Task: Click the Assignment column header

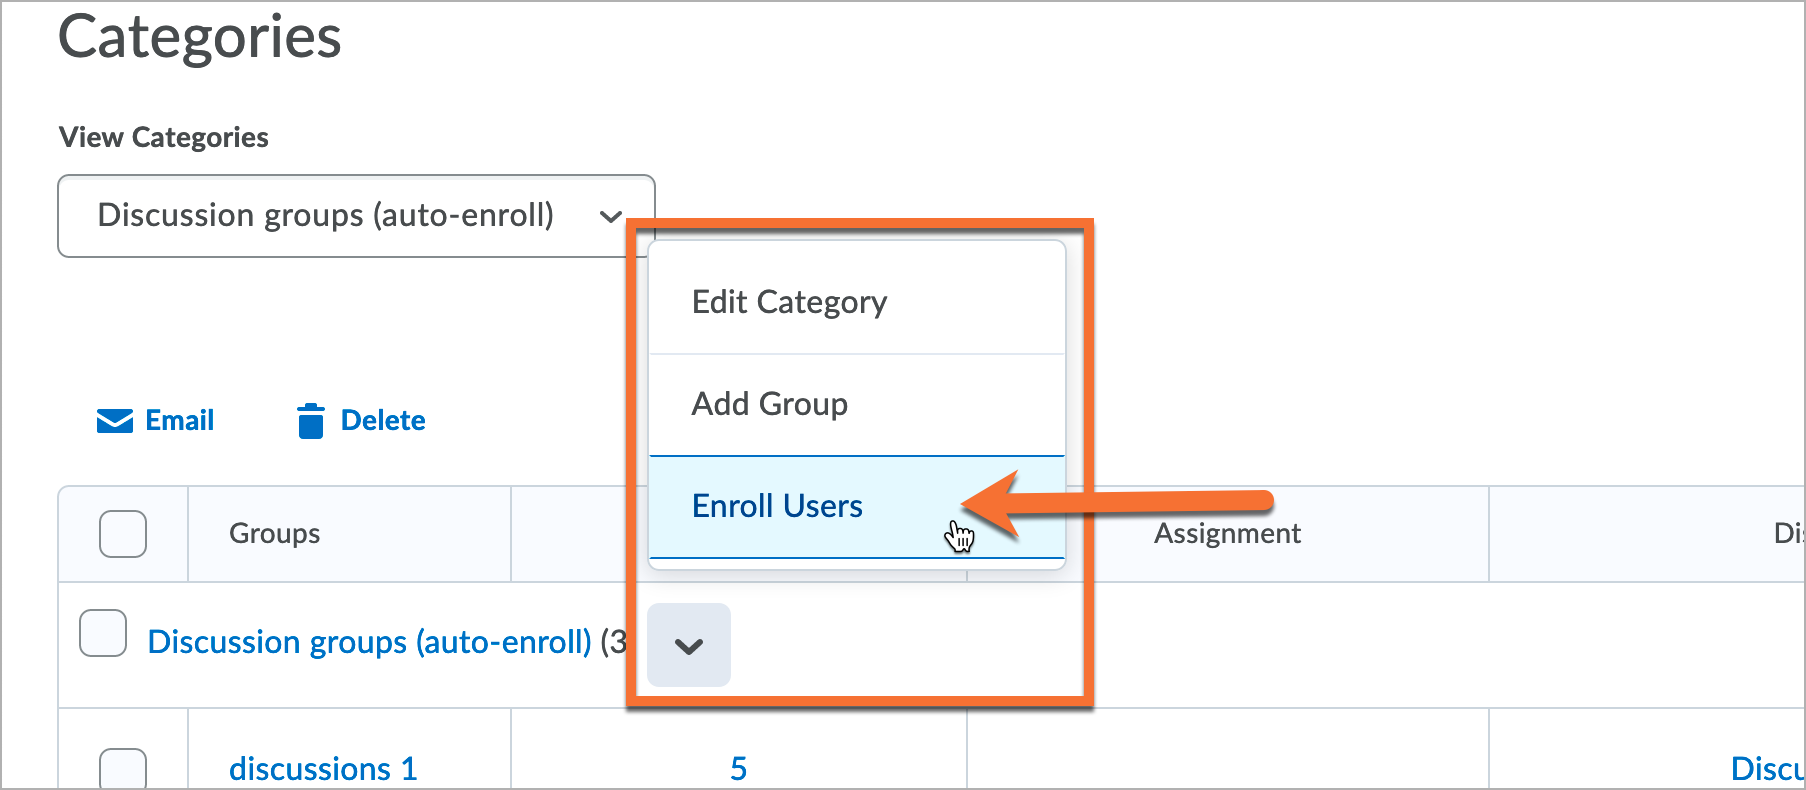Action: click(1227, 534)
